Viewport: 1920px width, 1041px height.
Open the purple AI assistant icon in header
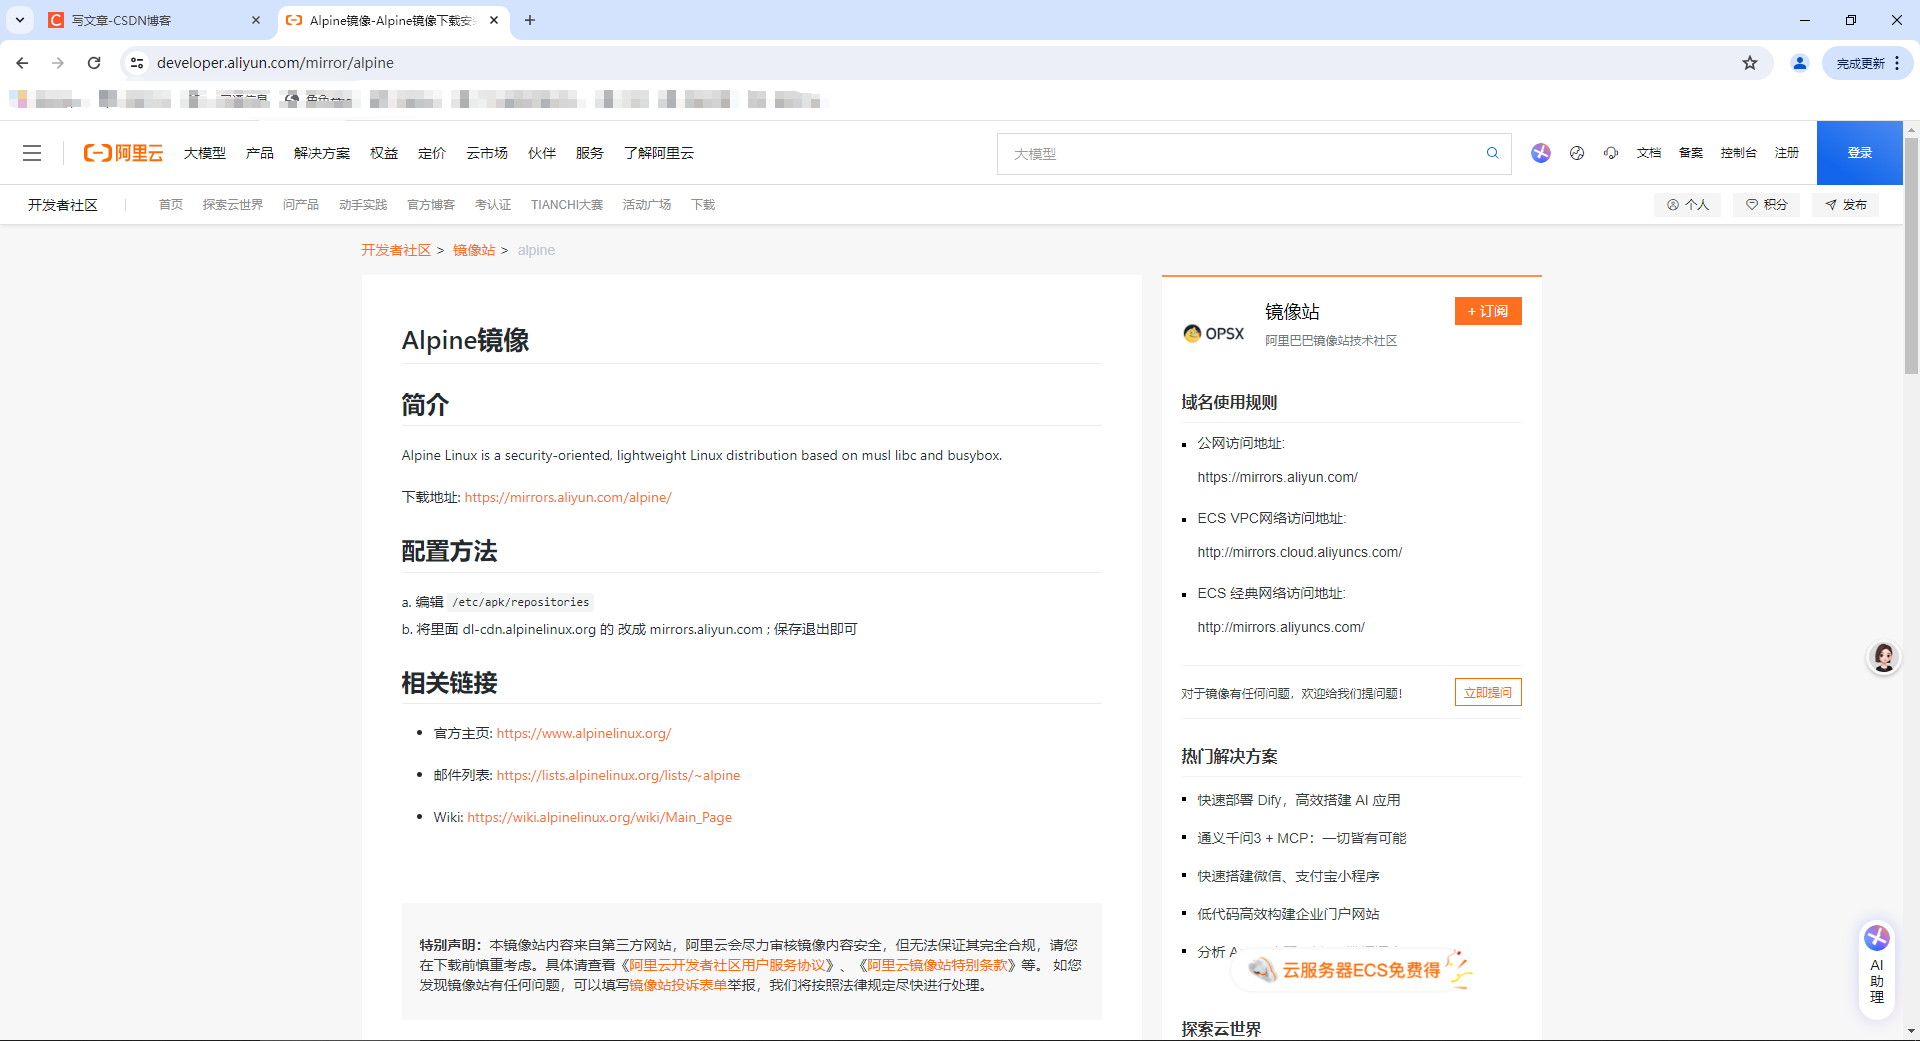tap(1541, 153)
